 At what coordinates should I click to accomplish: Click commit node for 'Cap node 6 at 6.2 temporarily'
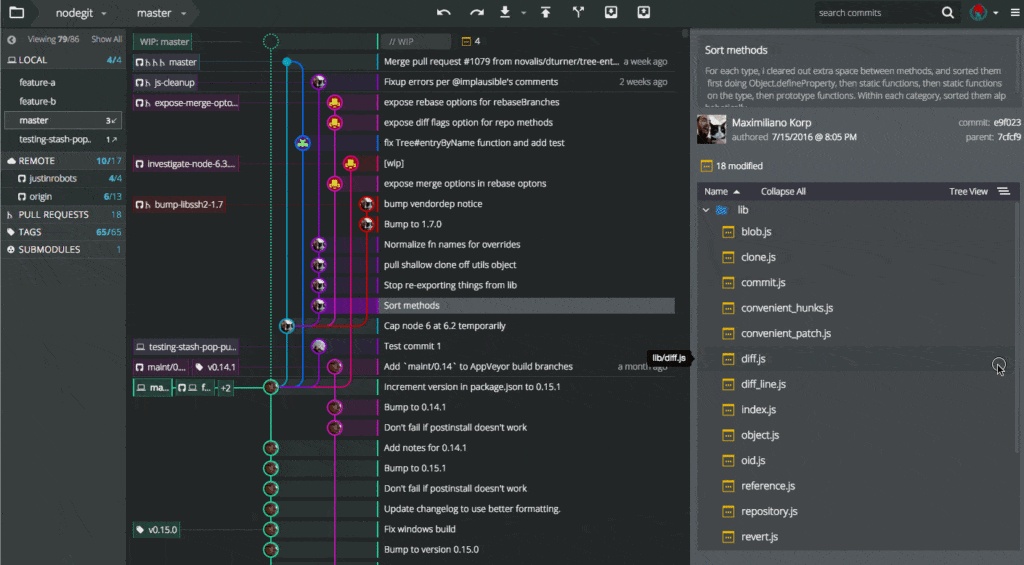click(x=287, y=326)
